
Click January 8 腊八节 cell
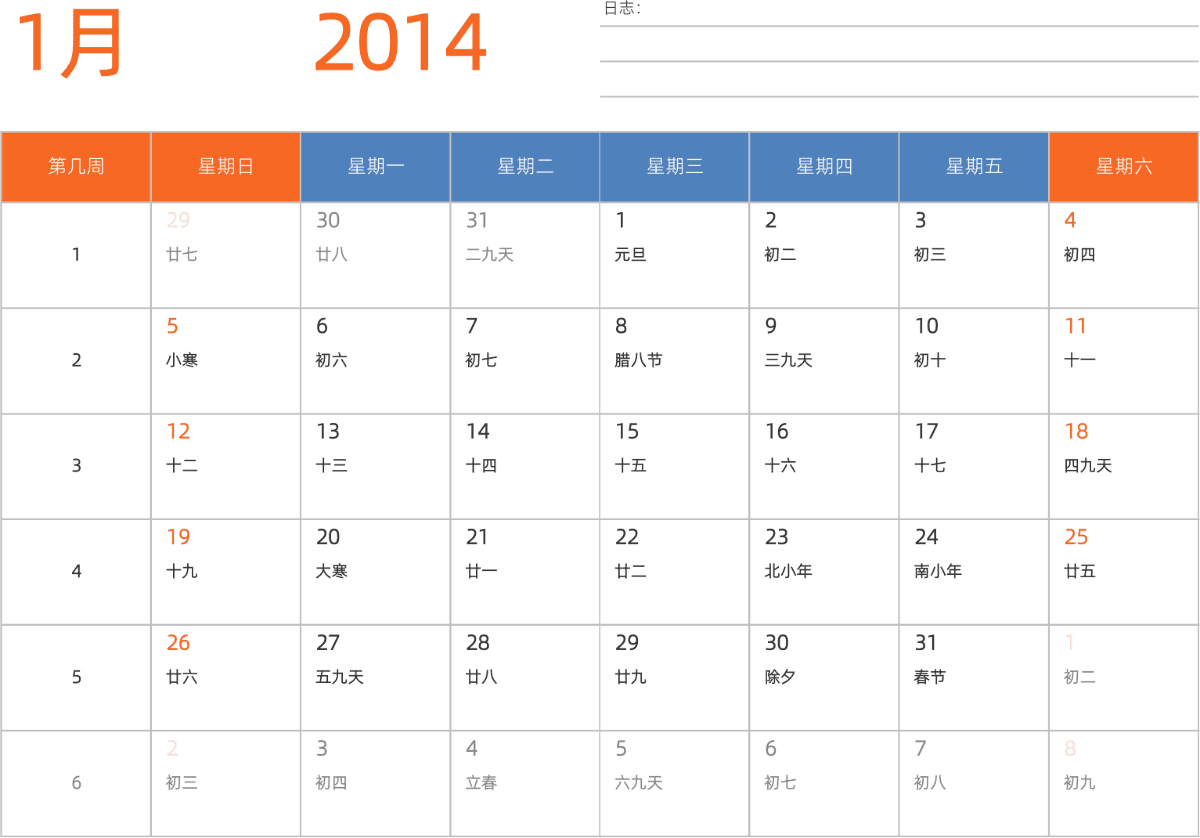pyautogui.click(x=674, y=361)
